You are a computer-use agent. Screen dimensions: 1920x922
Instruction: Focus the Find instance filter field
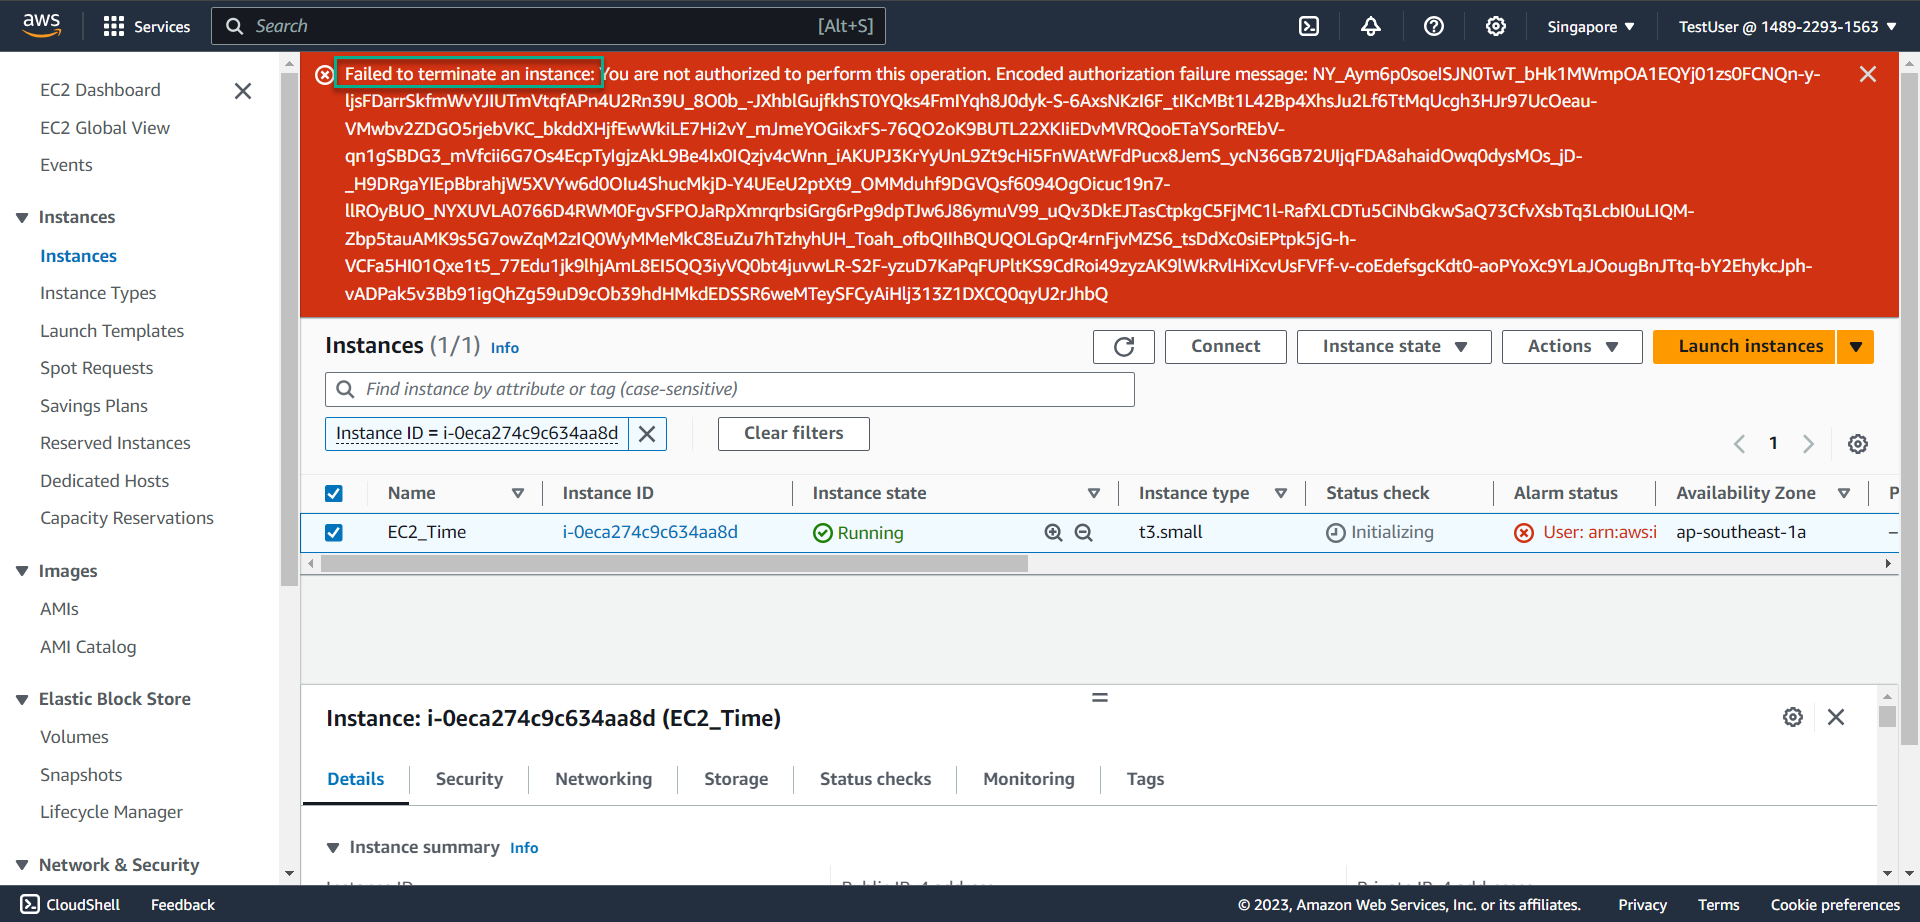[730, 390]
